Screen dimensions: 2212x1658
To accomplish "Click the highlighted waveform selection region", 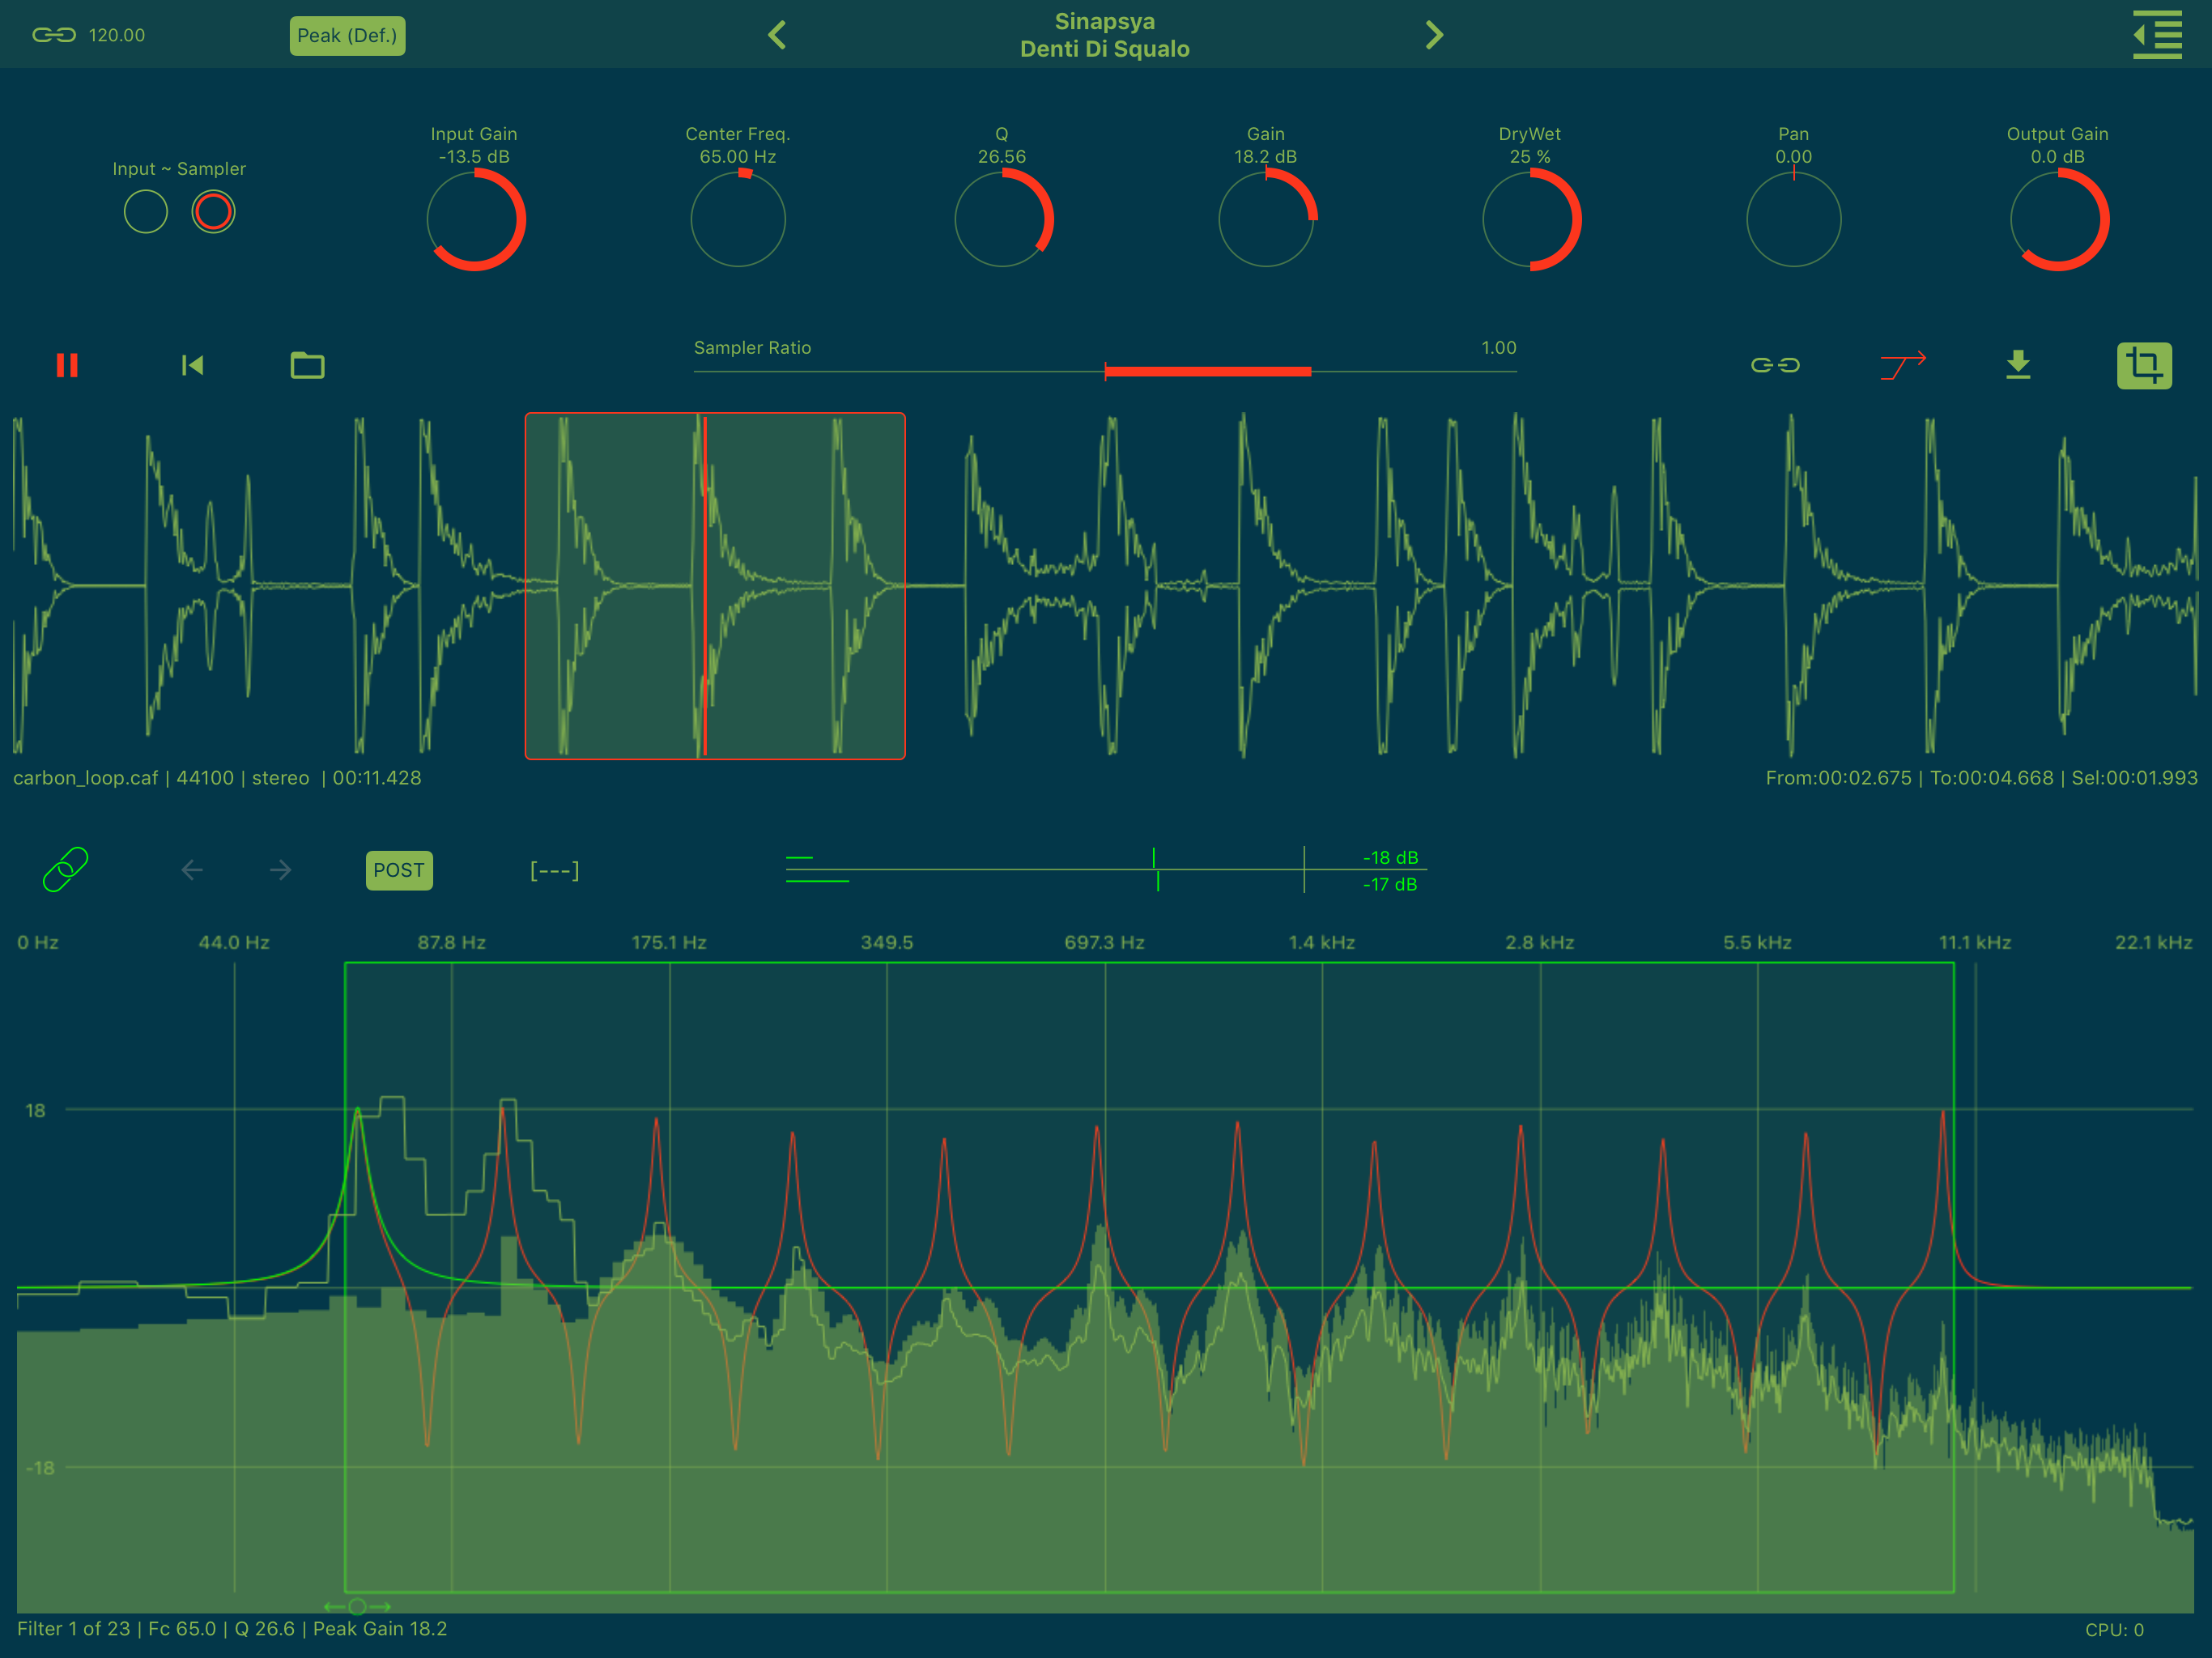I will (x=715, y=586).
